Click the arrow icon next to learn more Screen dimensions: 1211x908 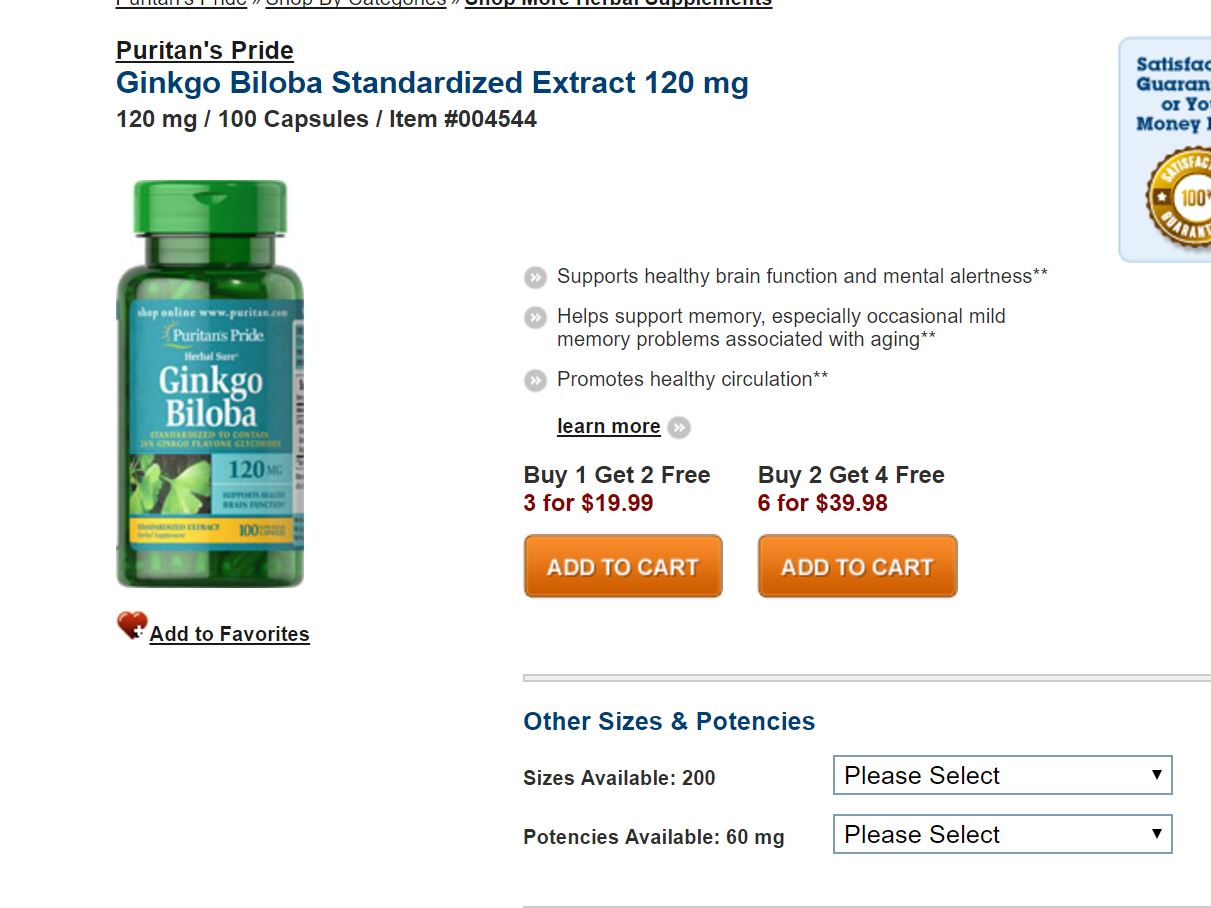[679, 428]
